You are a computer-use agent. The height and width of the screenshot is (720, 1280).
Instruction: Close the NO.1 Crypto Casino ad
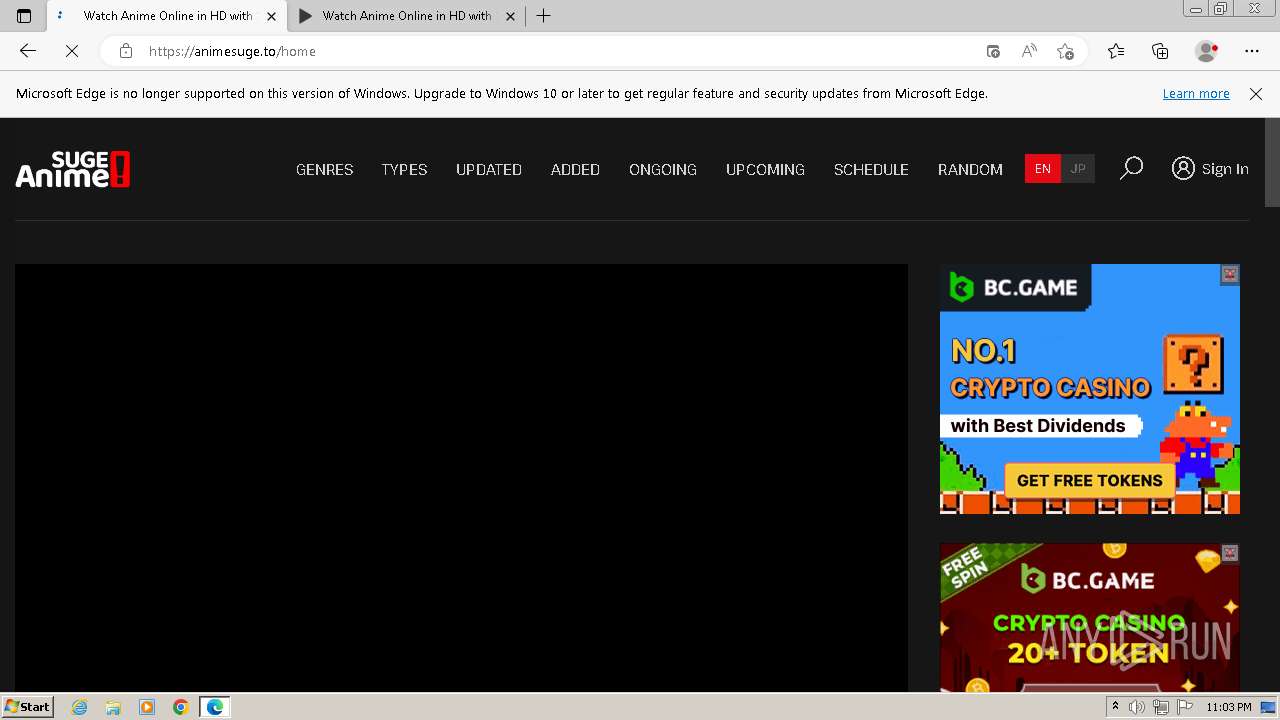click(x=1230, y=274)
